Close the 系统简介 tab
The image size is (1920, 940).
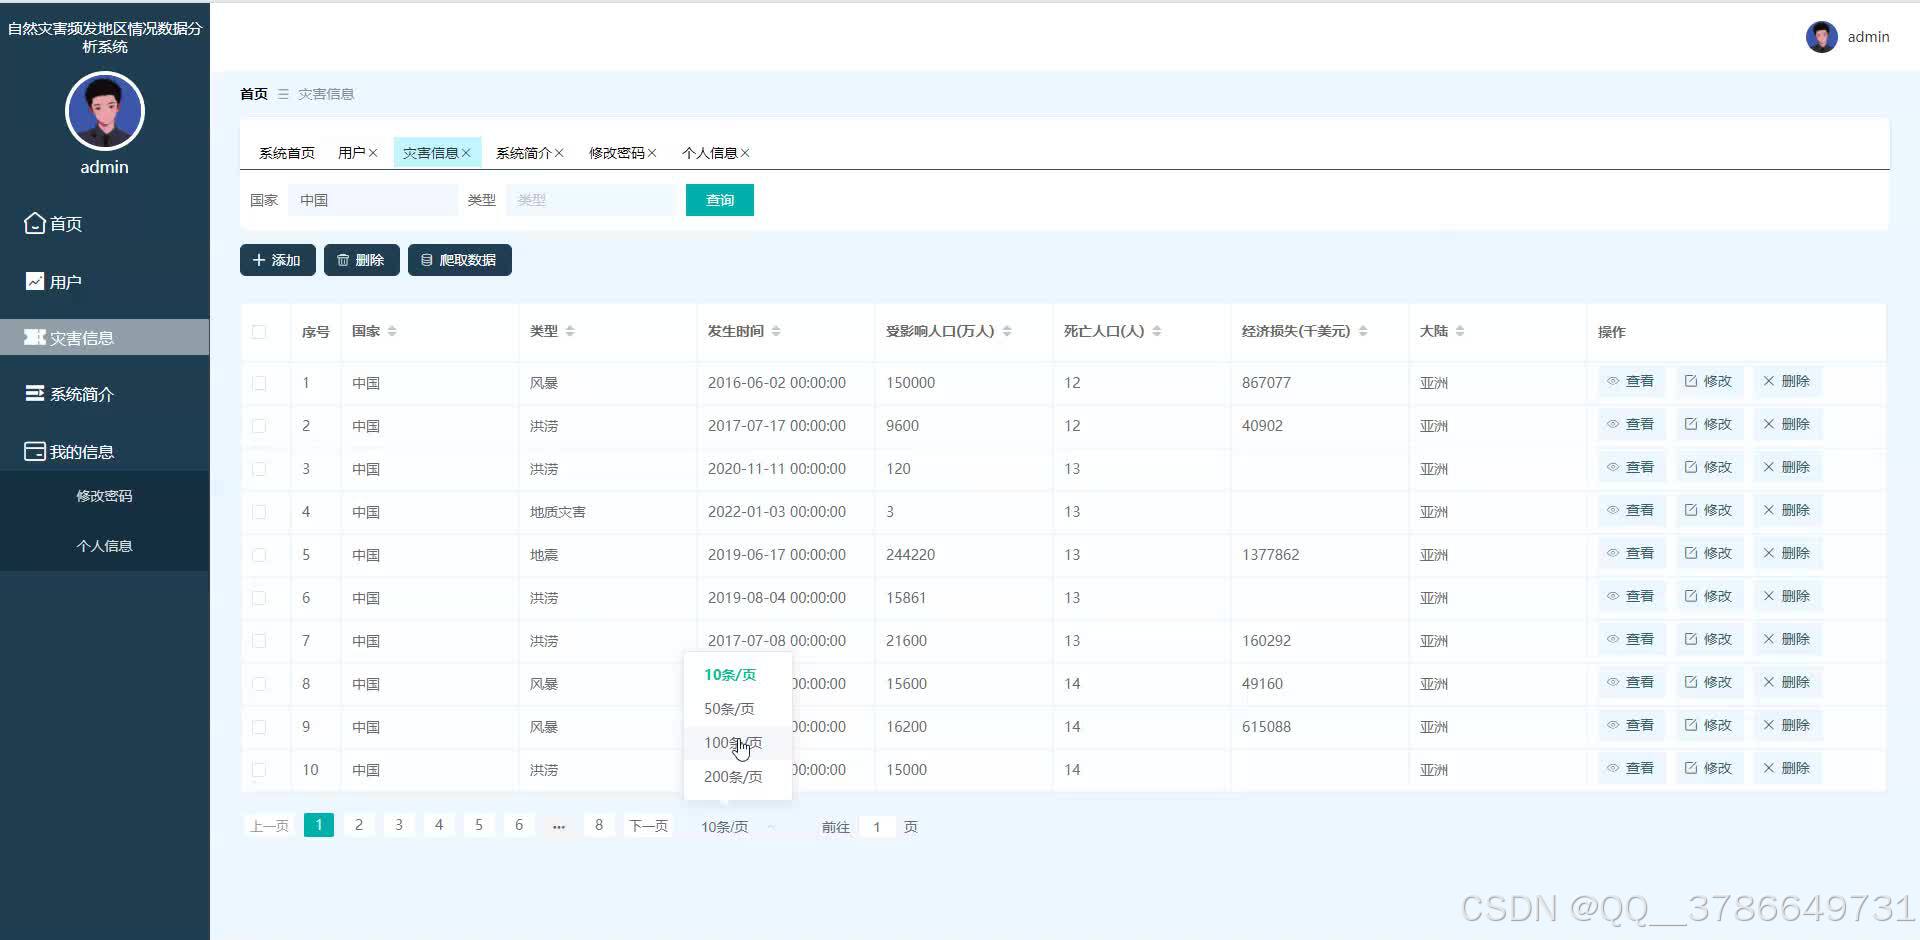559,153
